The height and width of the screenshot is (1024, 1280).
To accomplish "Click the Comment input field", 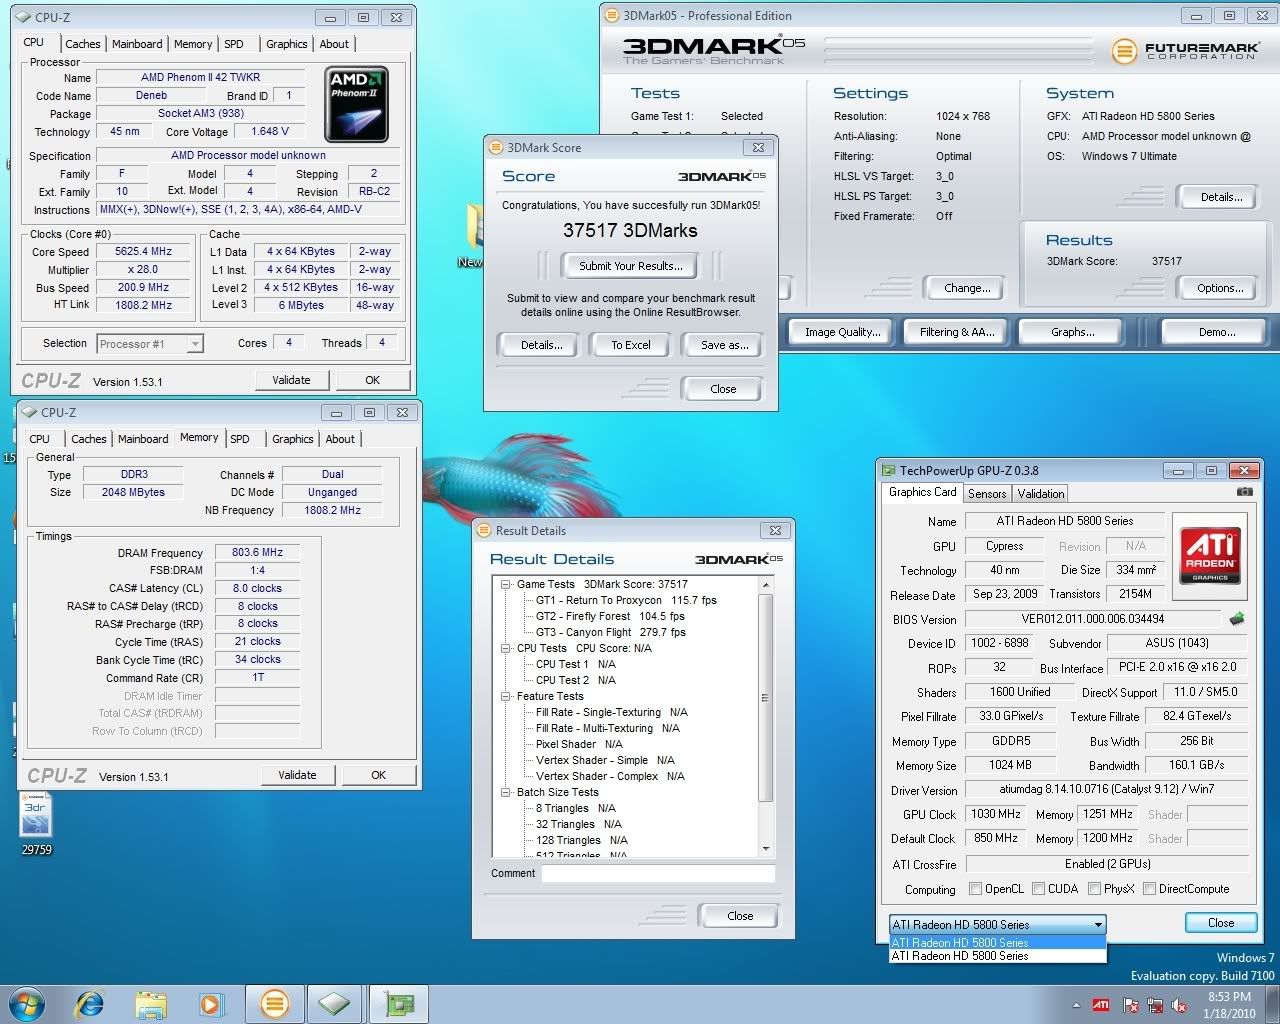I will point(658,873).
